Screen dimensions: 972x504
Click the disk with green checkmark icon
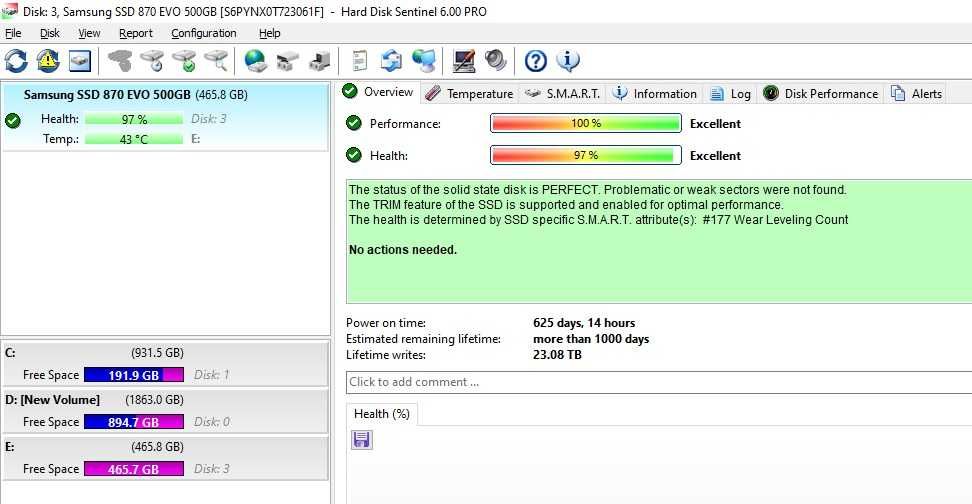184,61
